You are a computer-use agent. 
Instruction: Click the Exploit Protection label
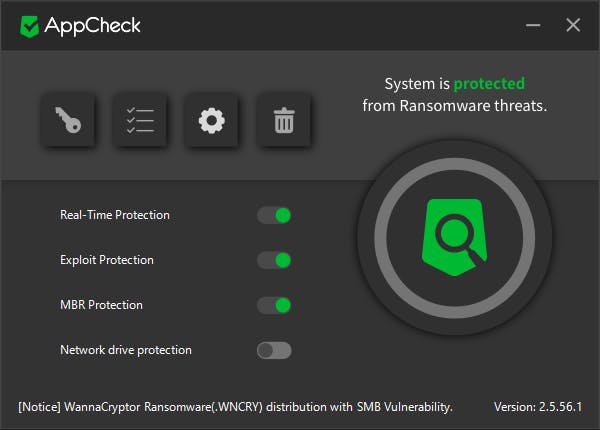point(107,260)
